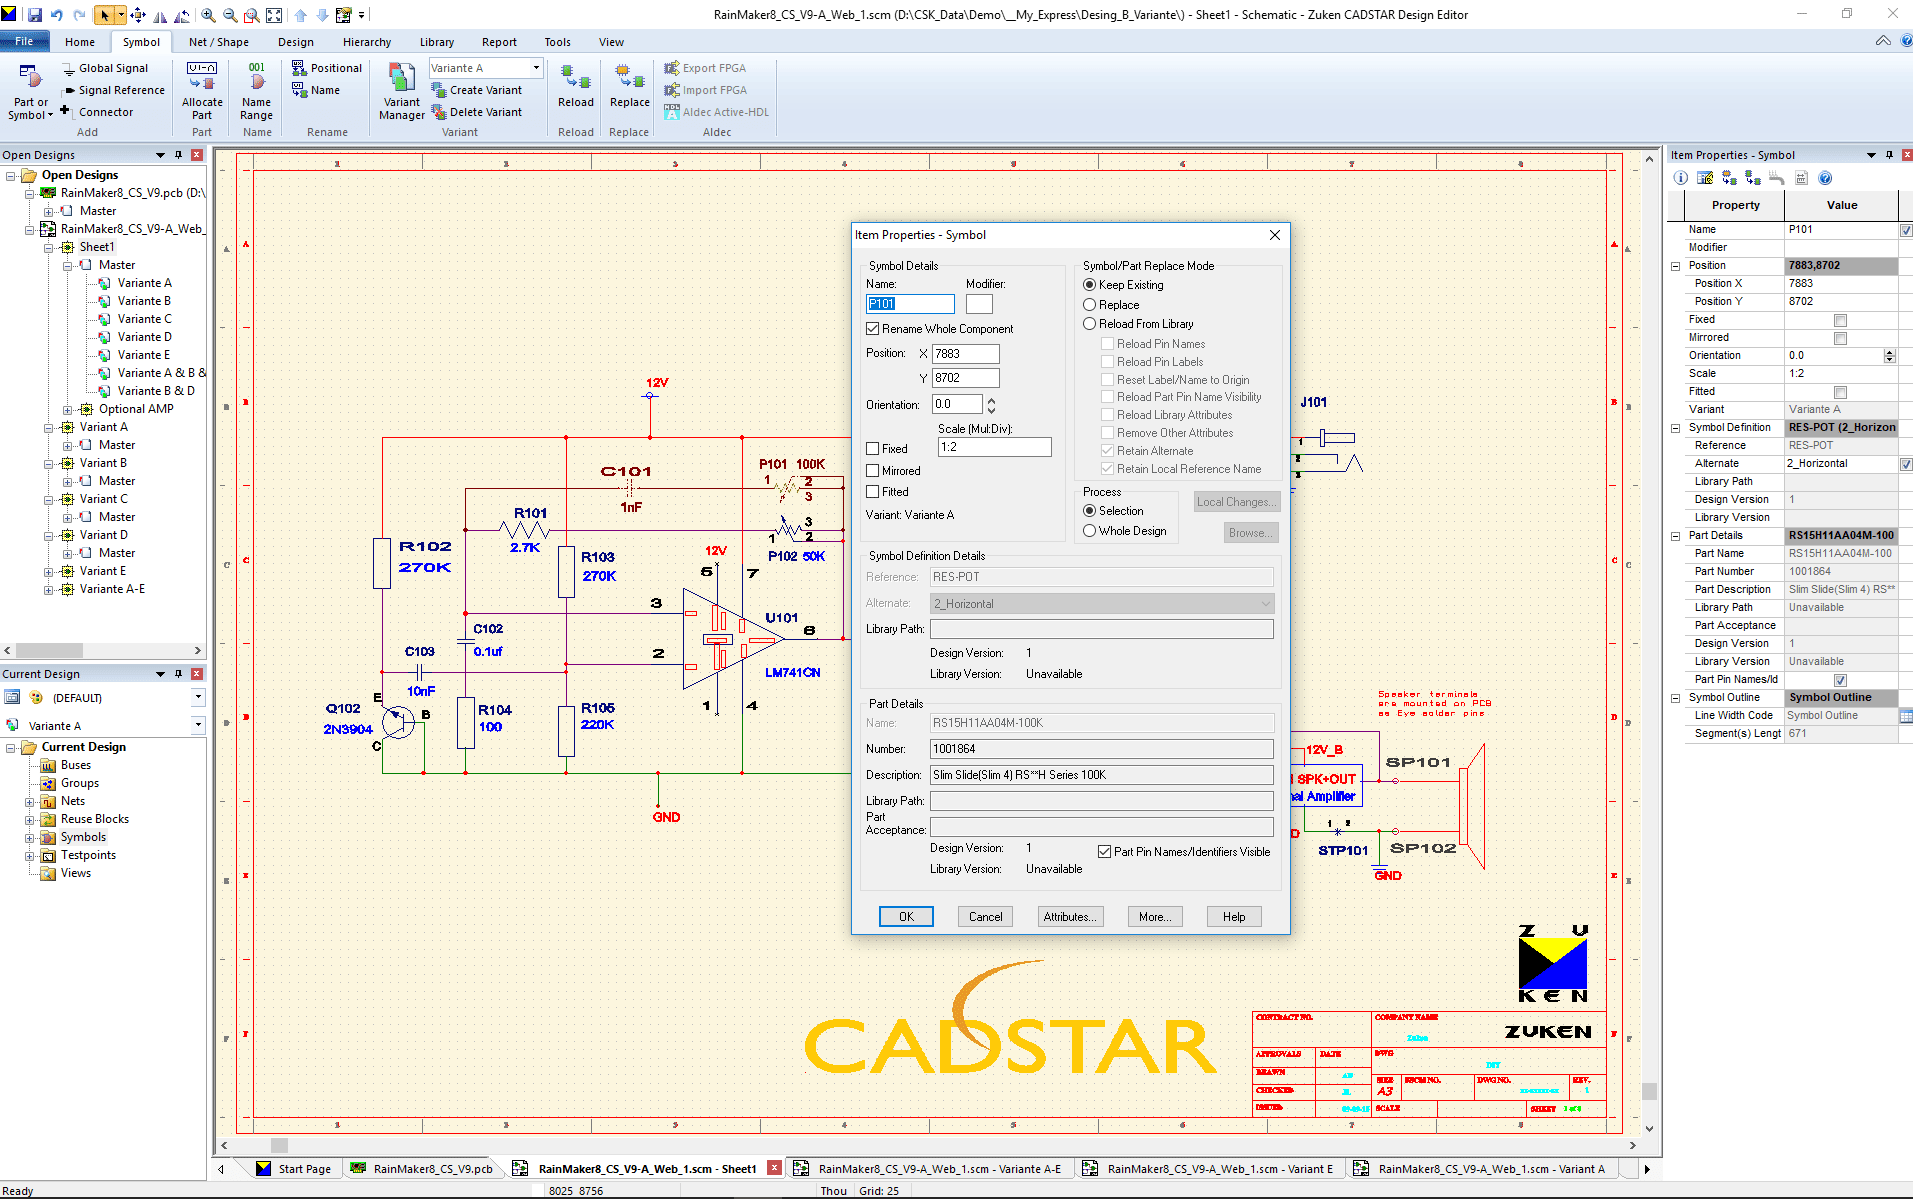
Task: Click Create Variant in the ribbon
Action: coord(477,90)
